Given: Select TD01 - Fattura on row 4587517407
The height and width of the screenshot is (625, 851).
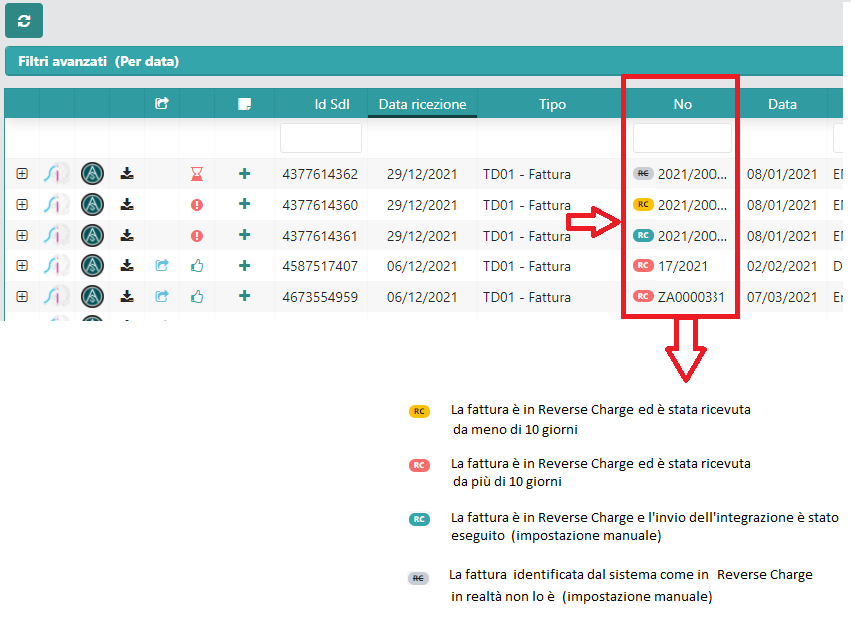Looking at the screenshot, I should (x=526, y=266).
